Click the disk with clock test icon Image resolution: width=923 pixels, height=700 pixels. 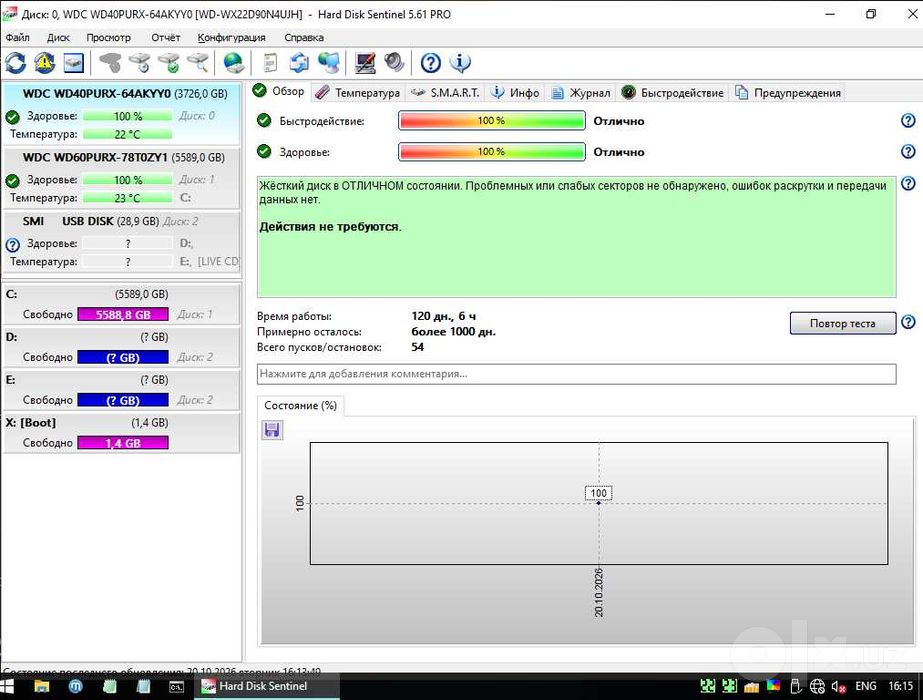(x=140, y=62)
